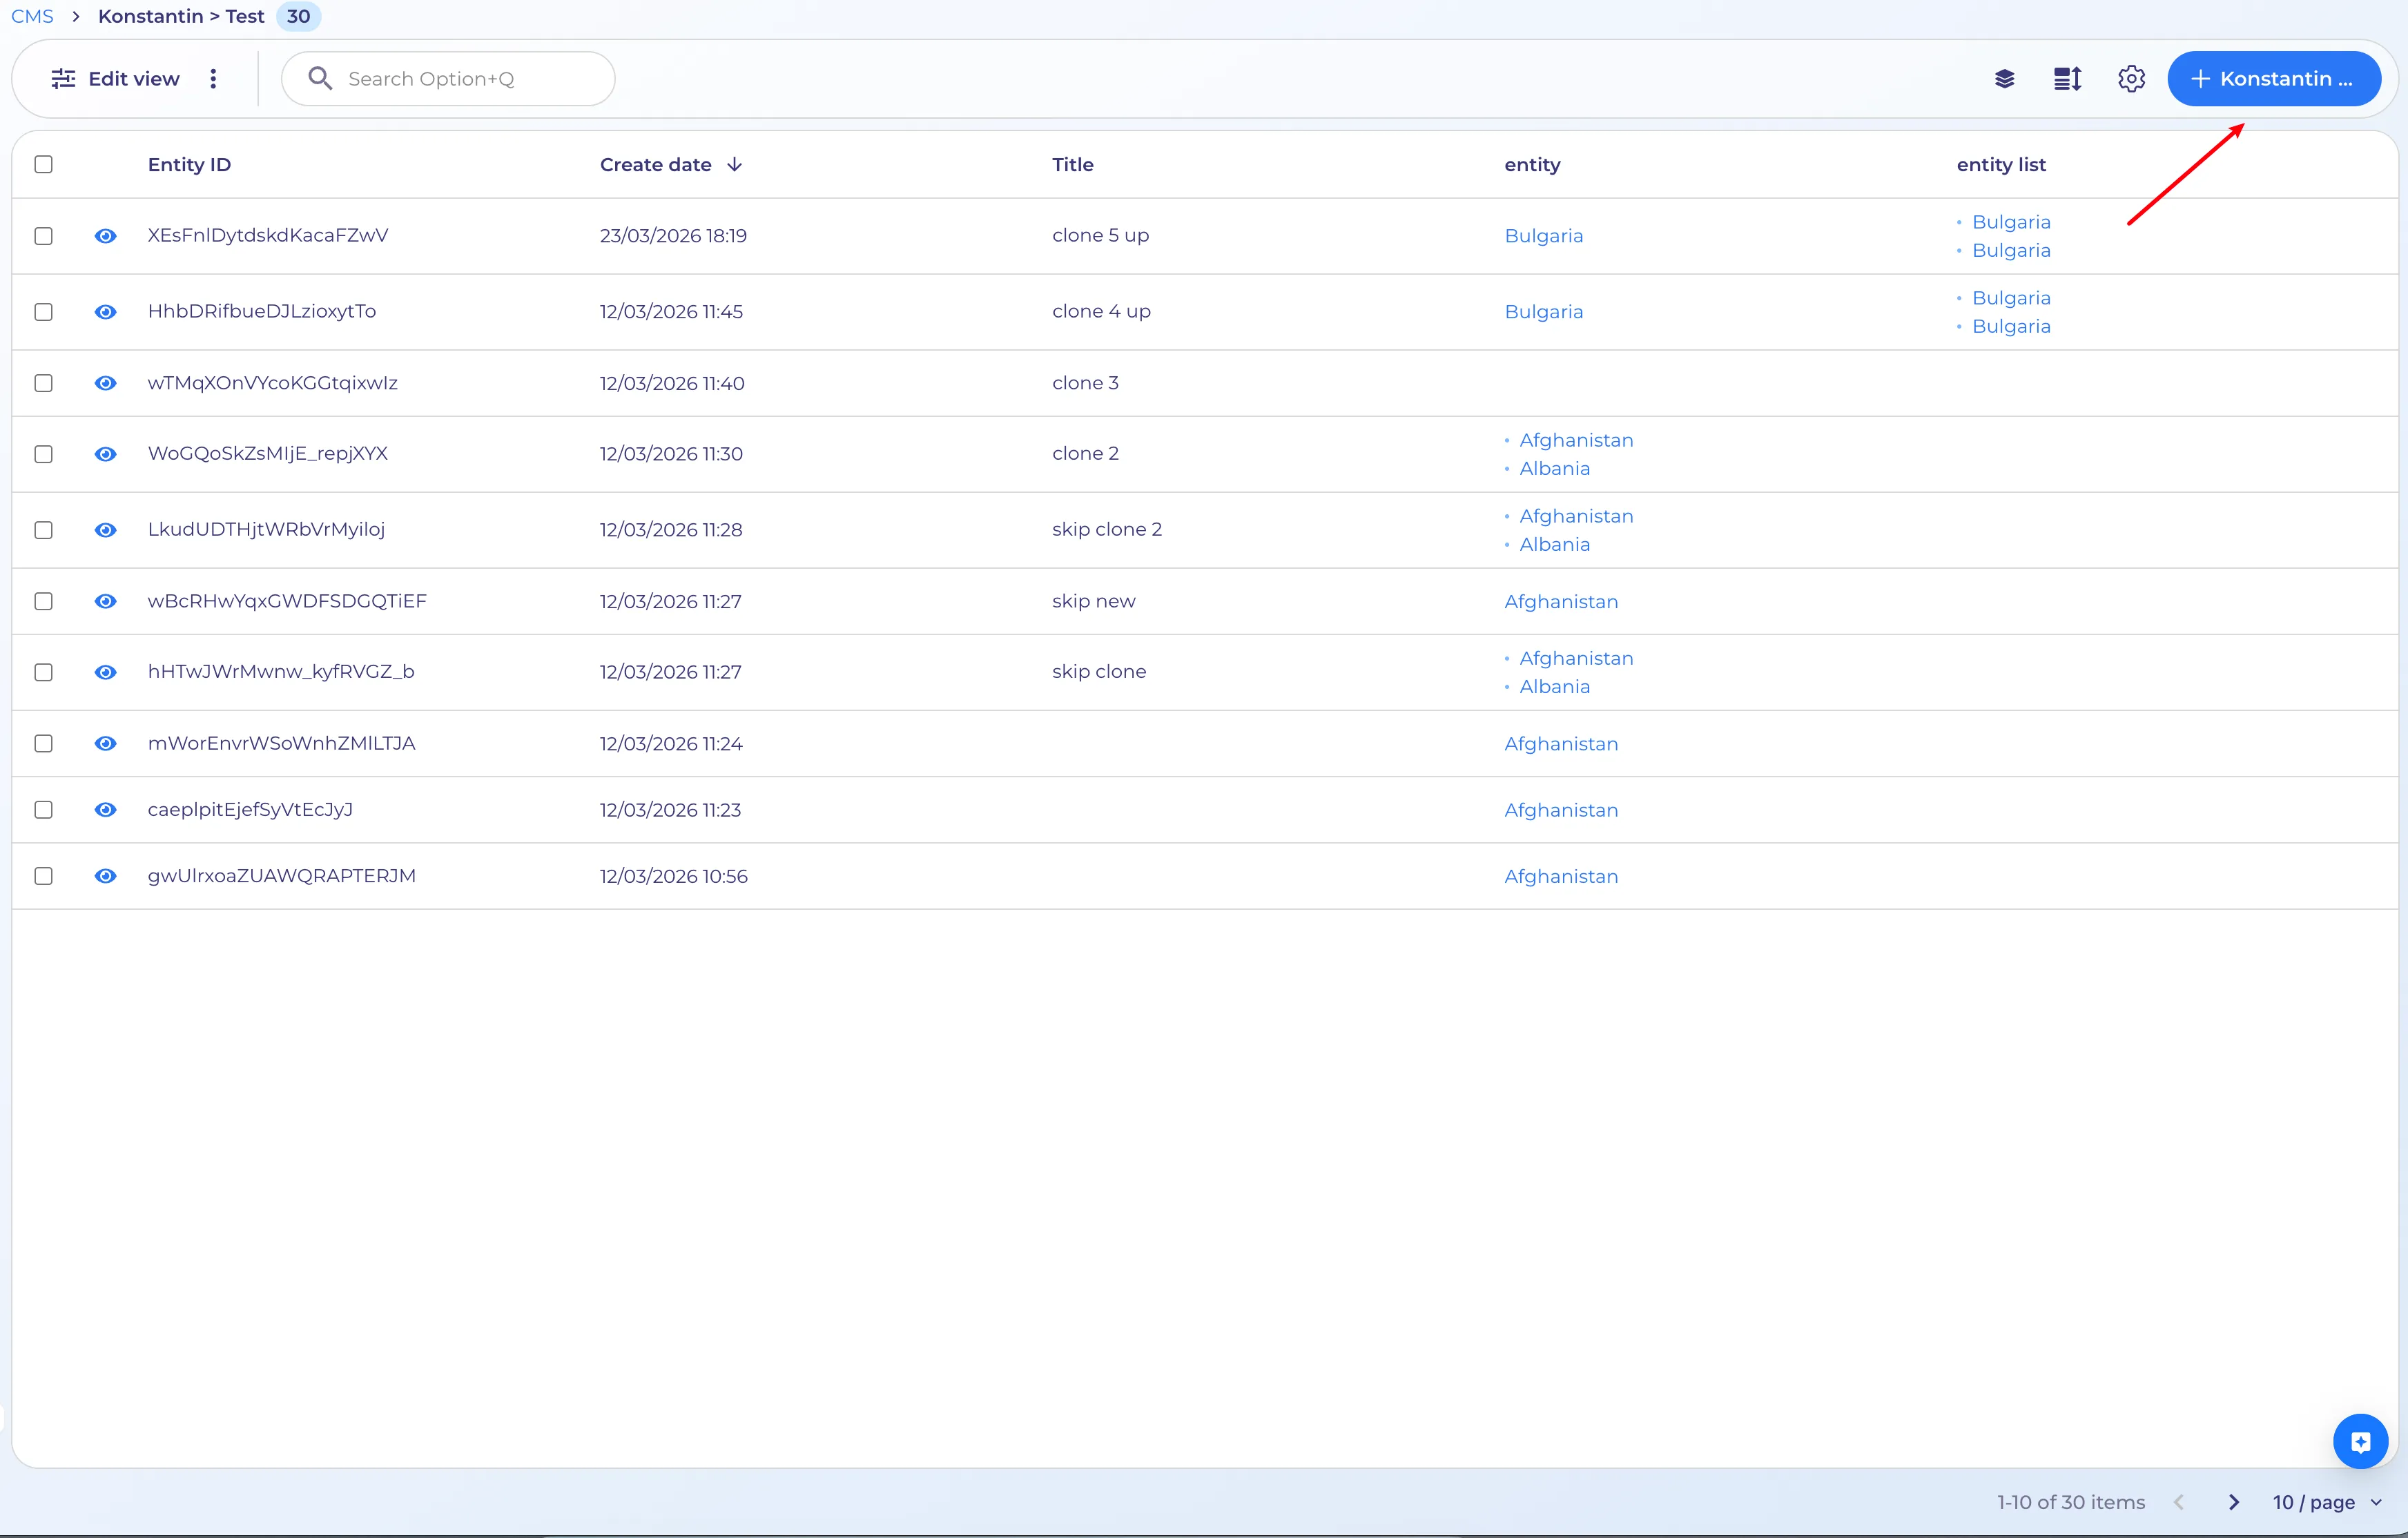Click the Entity ID column header

pyautogui.click(x=189, y=164)
